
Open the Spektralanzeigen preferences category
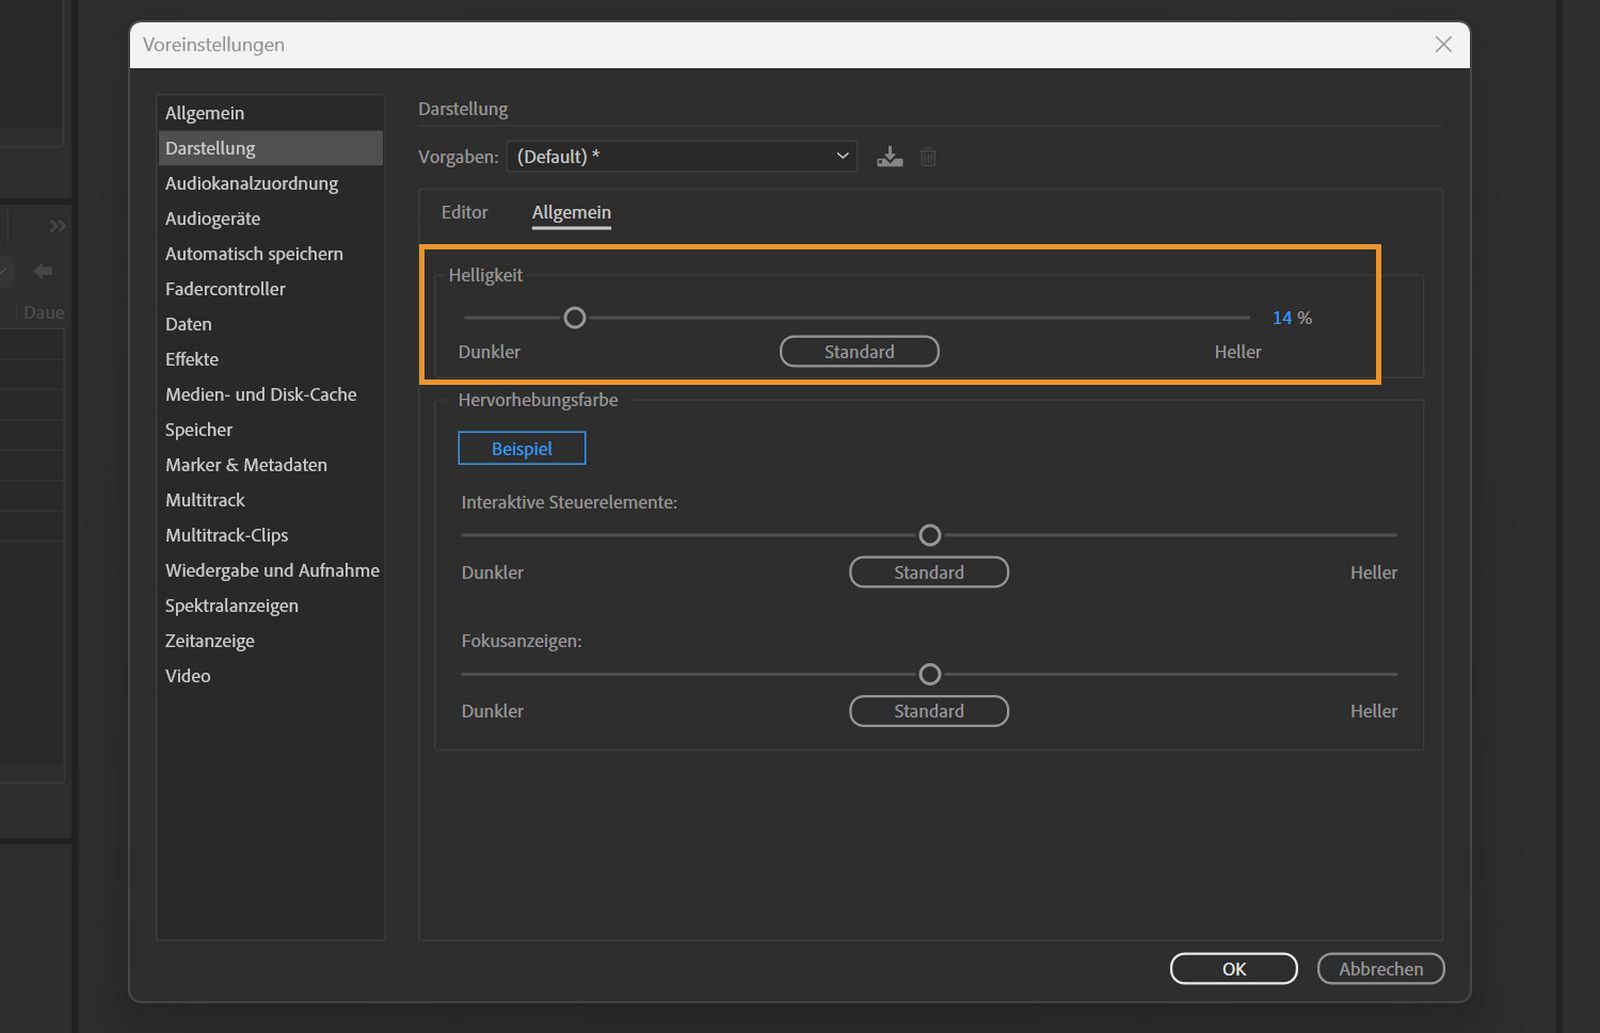coord(232,605)
